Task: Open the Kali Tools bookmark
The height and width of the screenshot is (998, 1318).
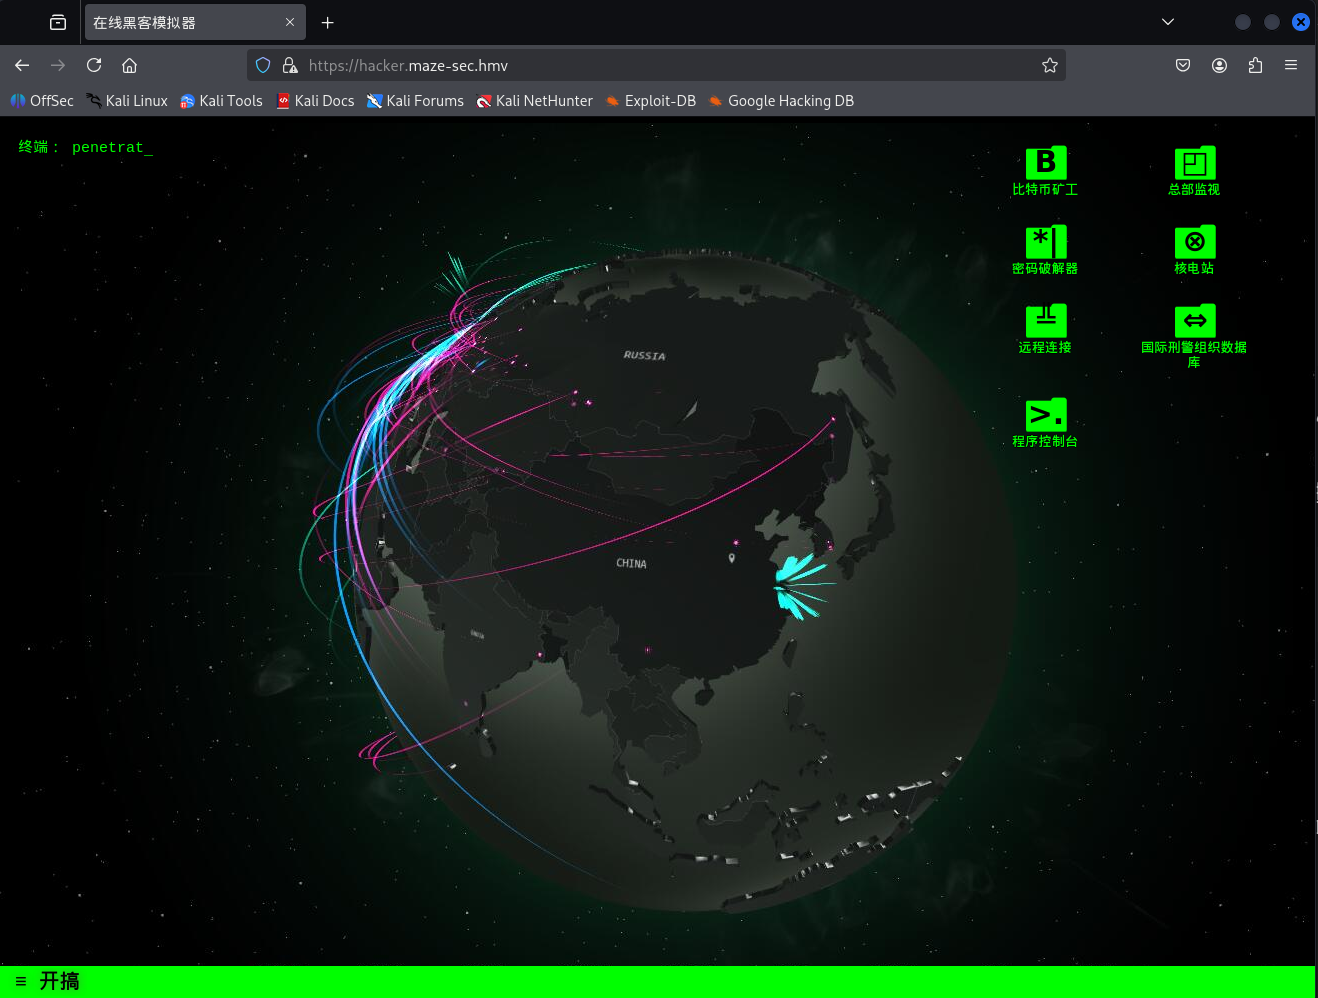Action: pyautogui.click(x=221, y=101)
